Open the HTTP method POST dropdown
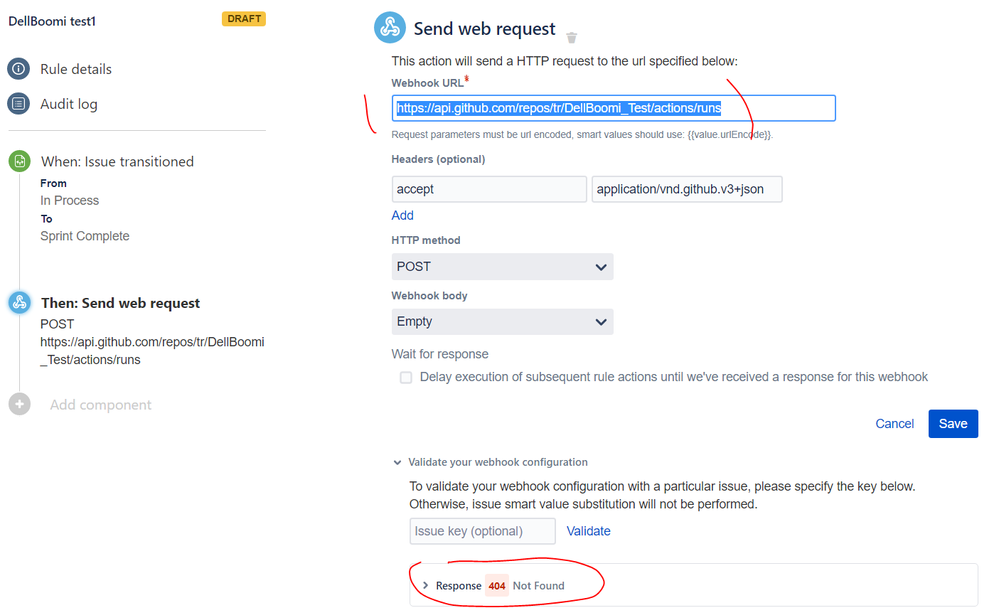This screenshot has width=999, height=608. tap(502, 266)
